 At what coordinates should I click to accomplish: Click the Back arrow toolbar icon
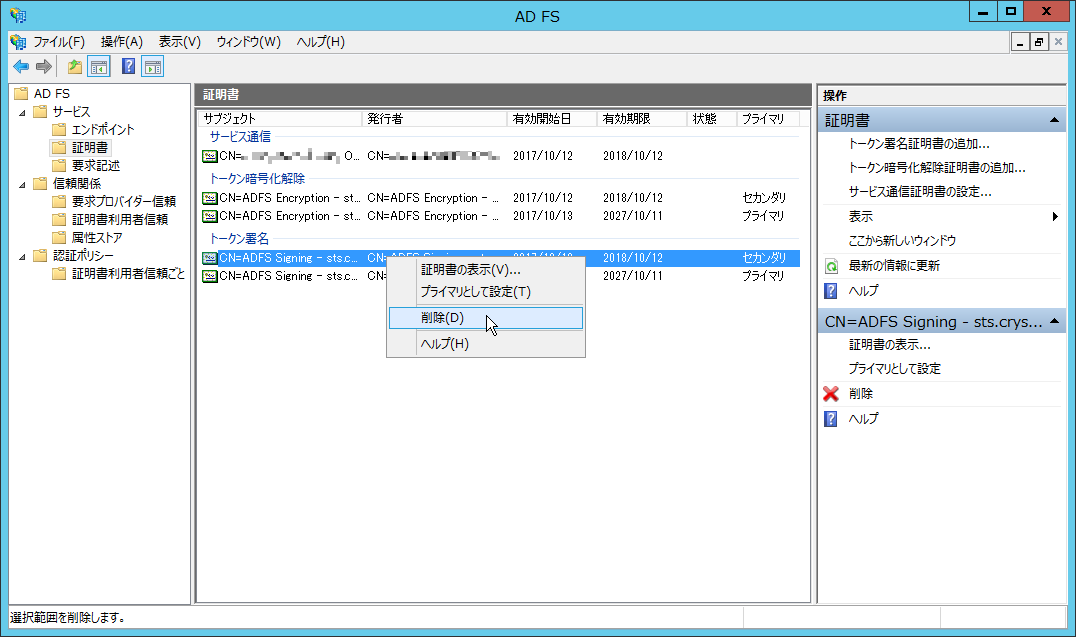[21, 67]
